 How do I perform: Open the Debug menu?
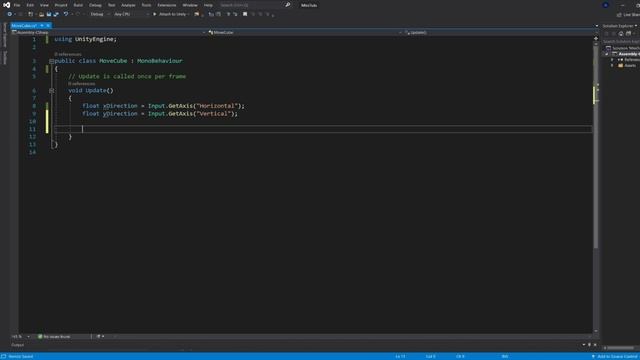tap(95, 5)
